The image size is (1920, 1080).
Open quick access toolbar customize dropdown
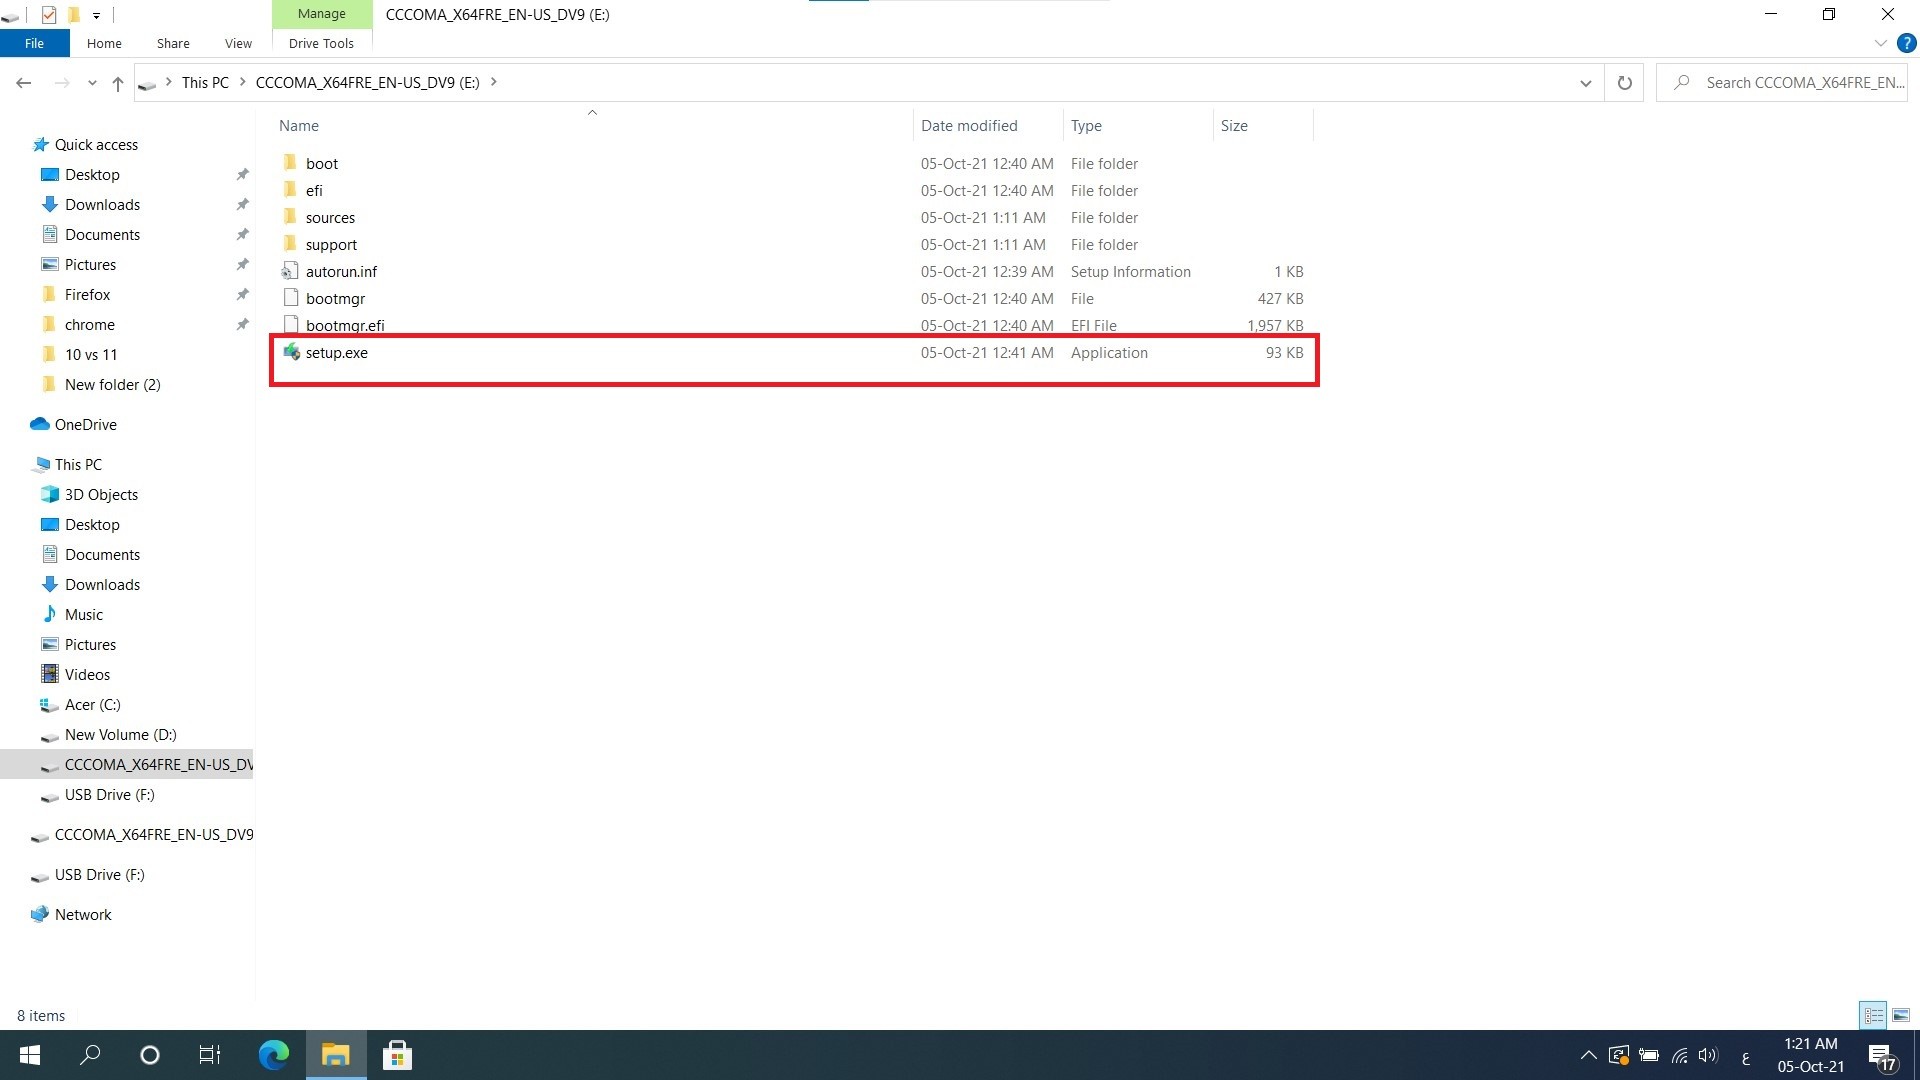click(x=96, y=15)
